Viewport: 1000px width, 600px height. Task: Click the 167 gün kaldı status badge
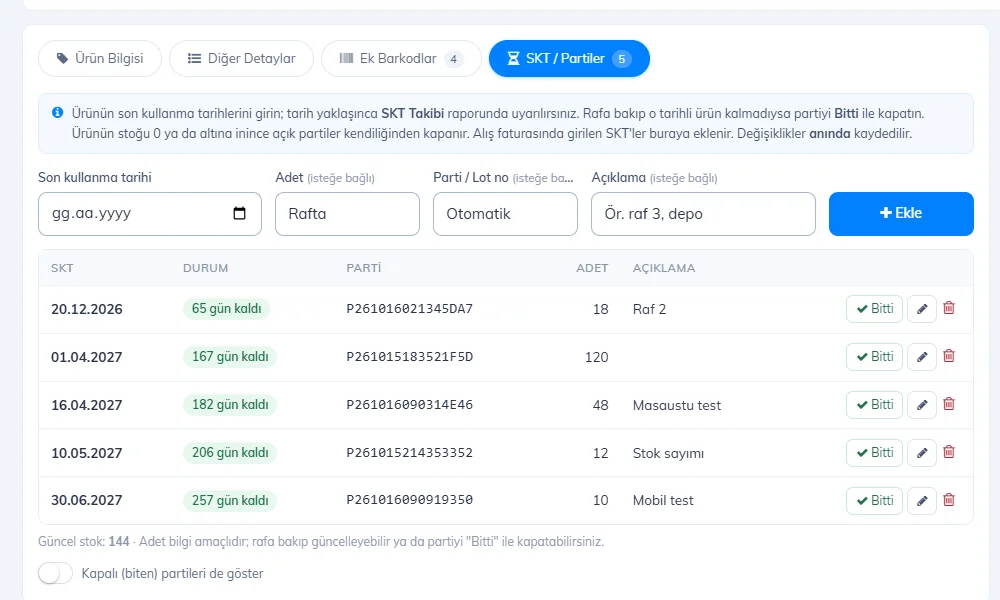click(x=230, y=356)
